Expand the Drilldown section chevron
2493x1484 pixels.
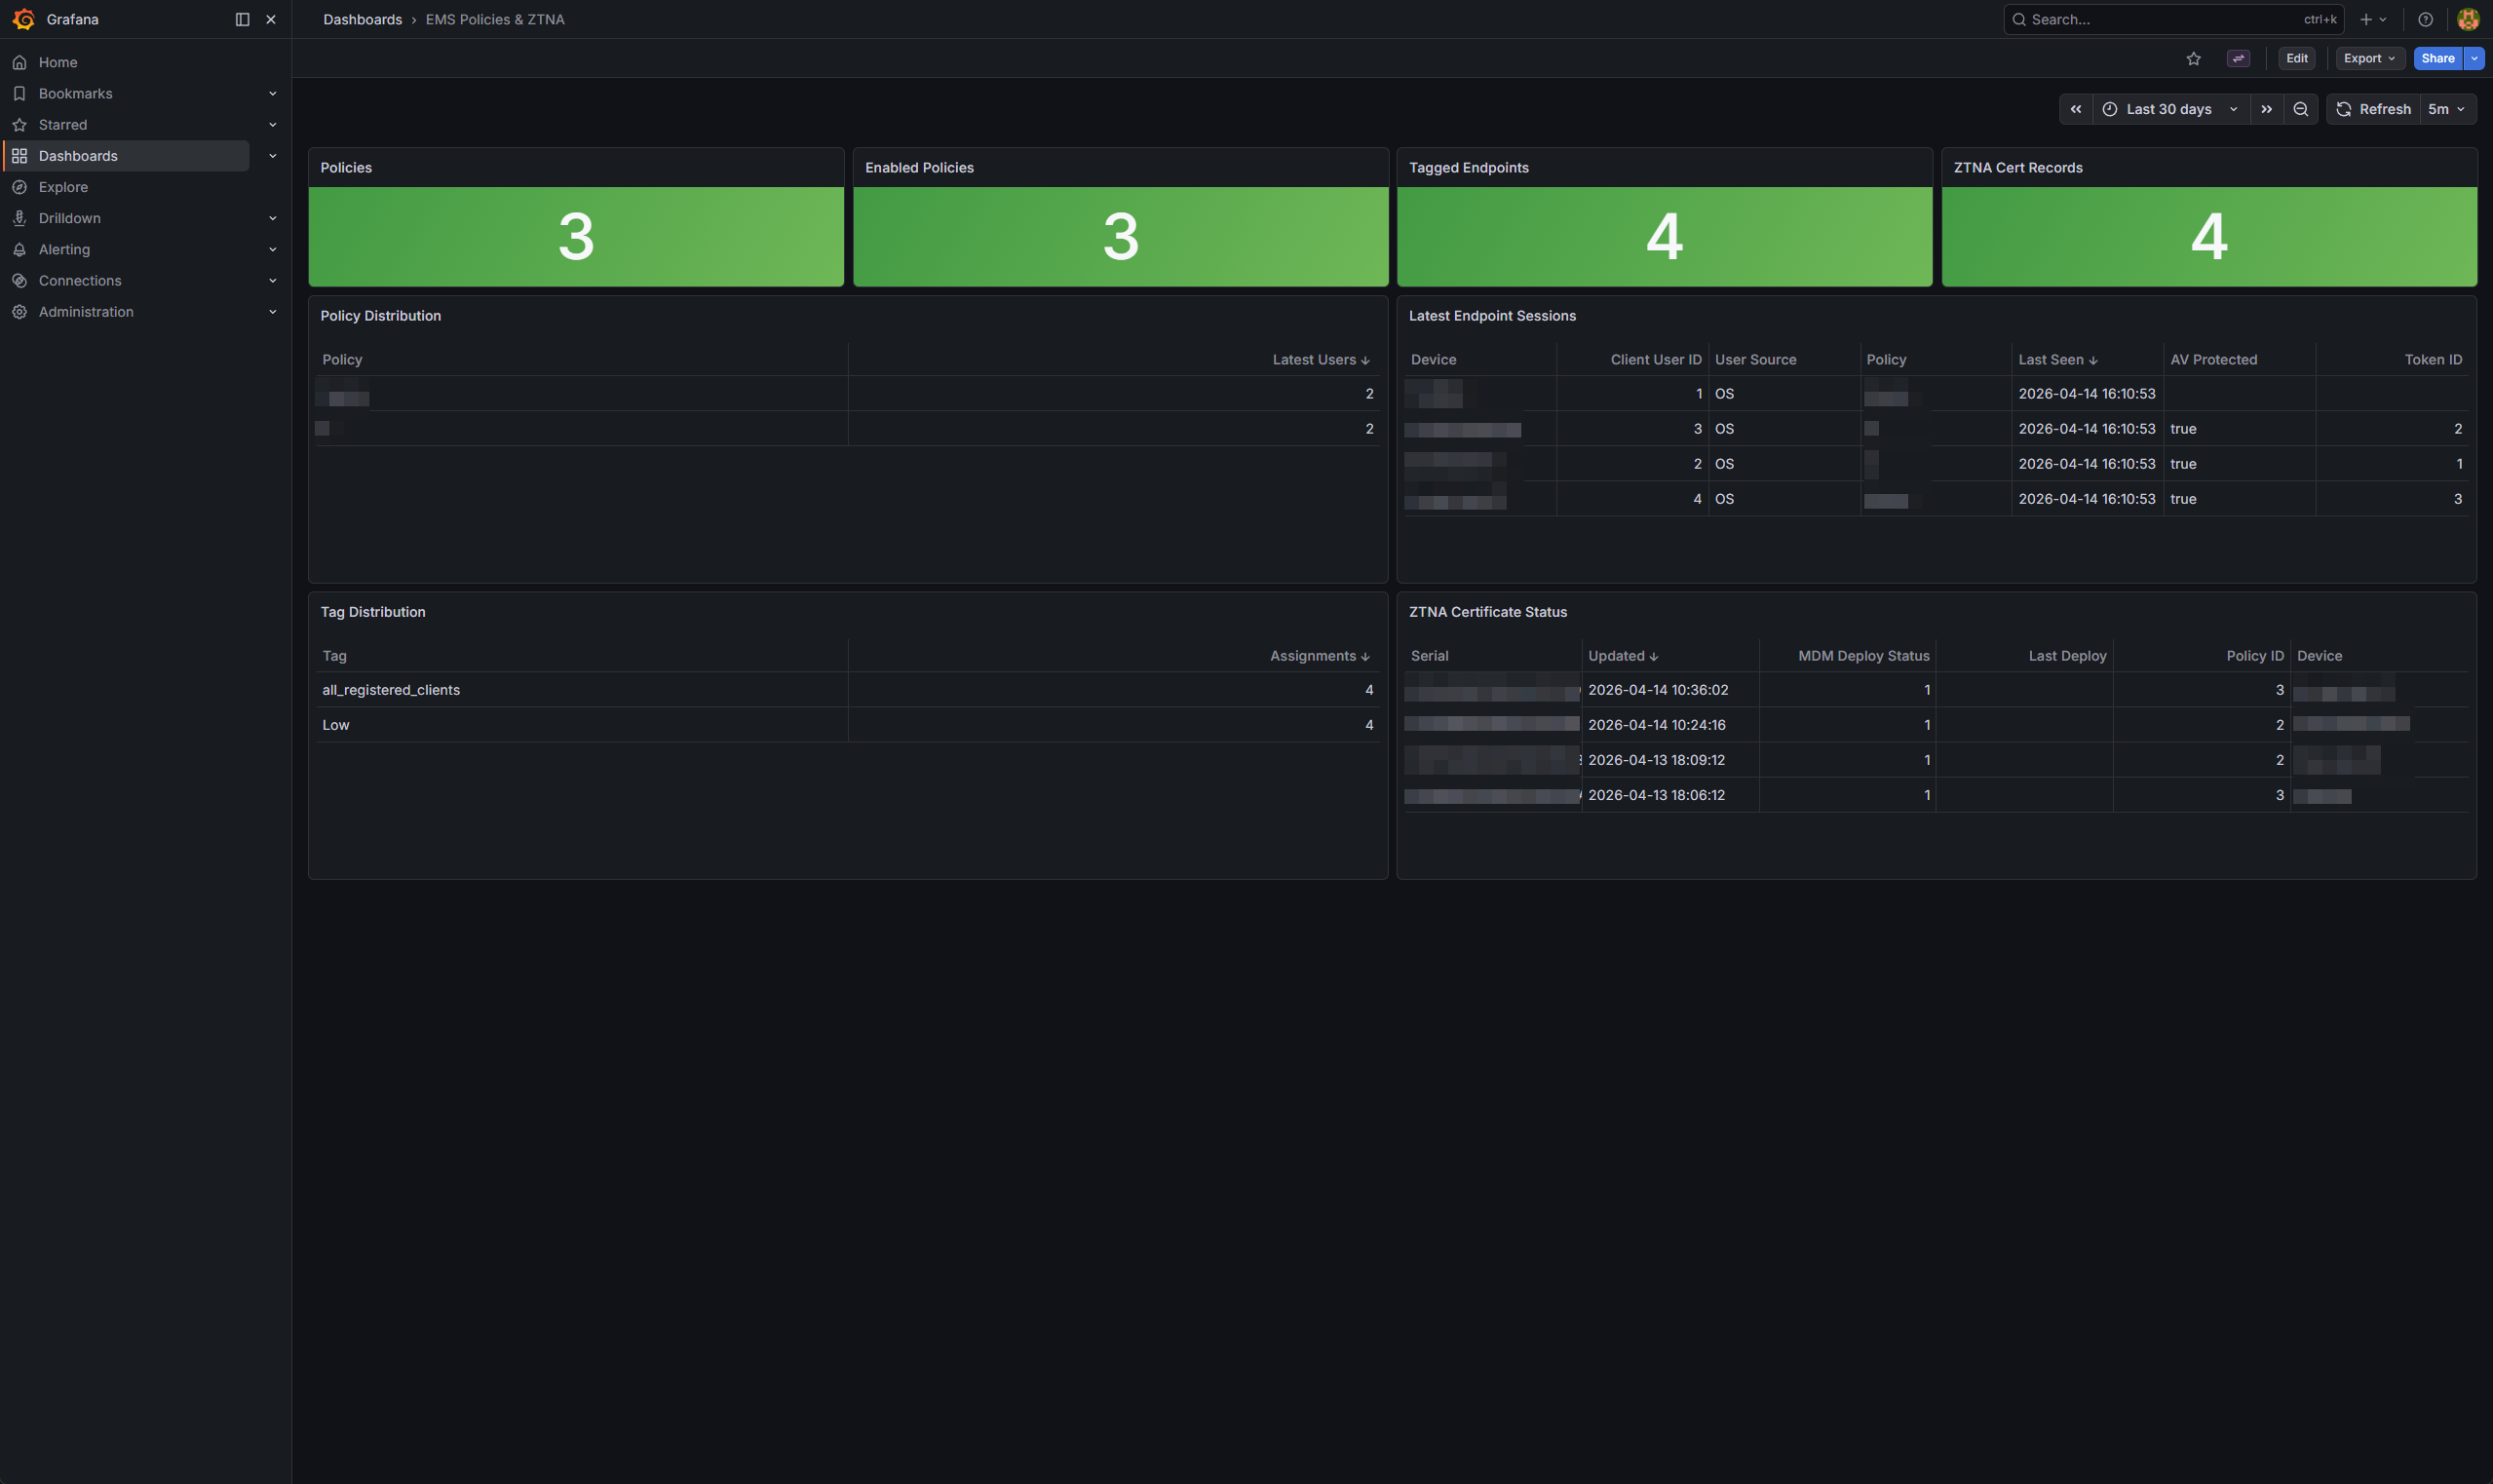(272, 218)
